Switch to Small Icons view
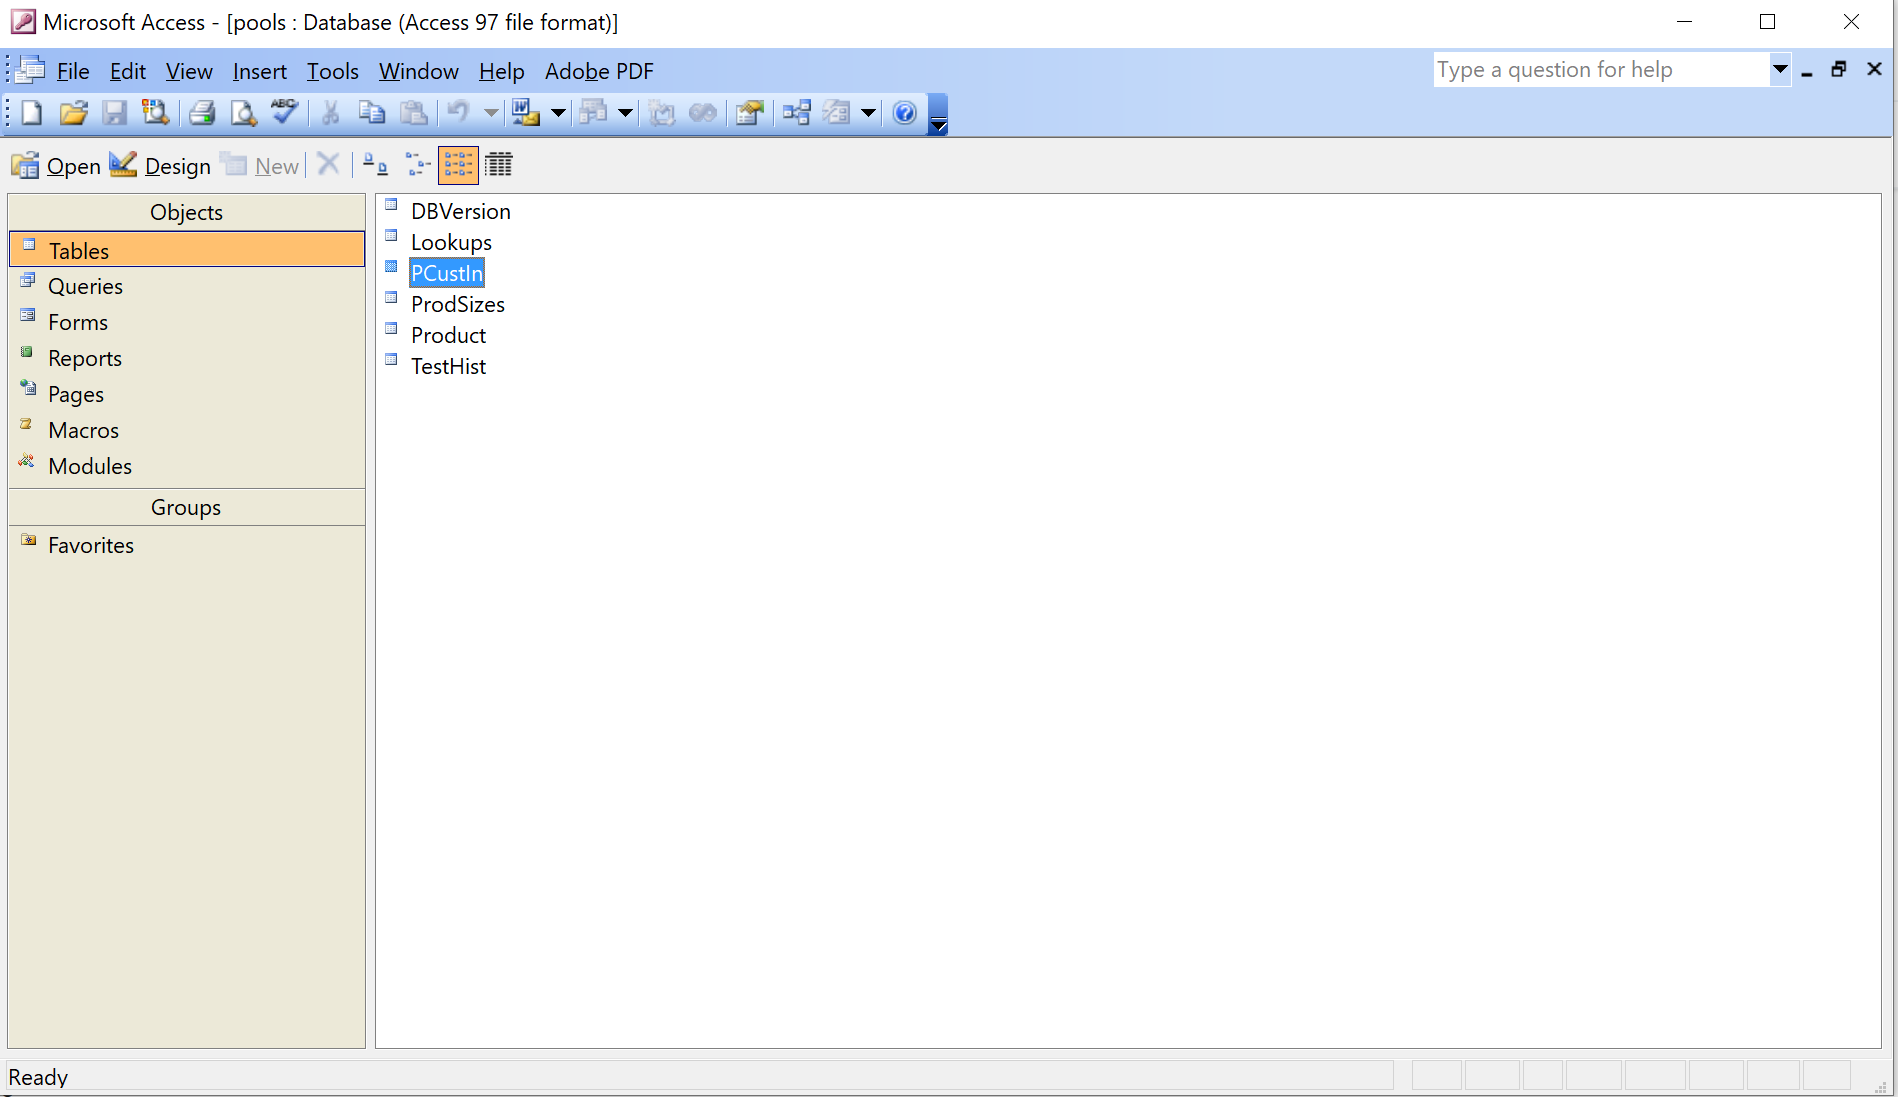This screenshot has height=1097, width=1898. pyautogui.click(x=417, y=164)
